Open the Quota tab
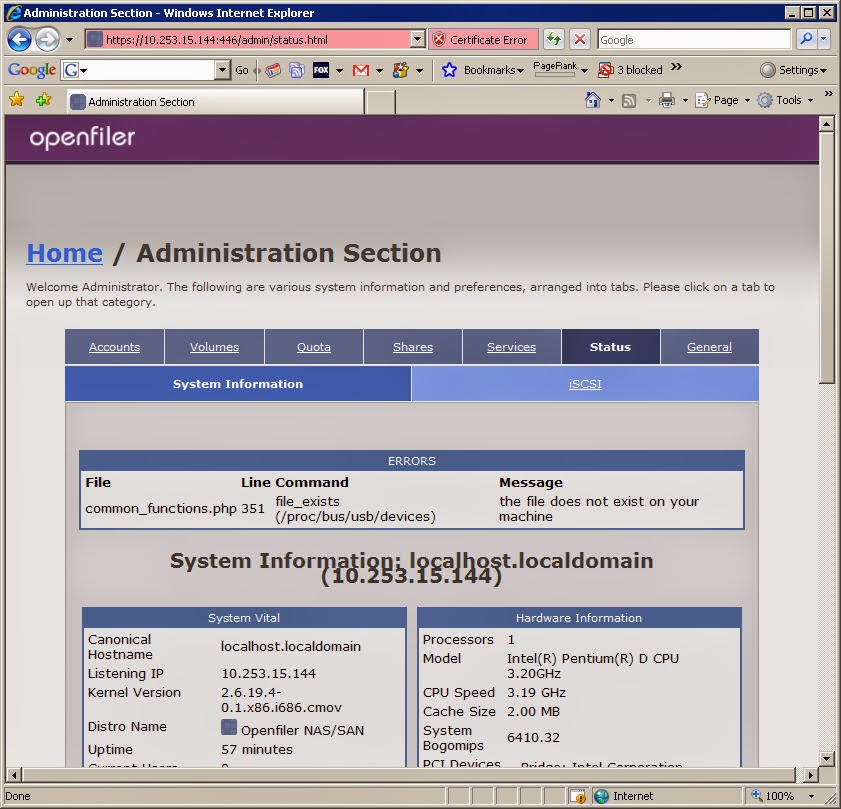Viewport: 841px width, 809px height. (314, 347)
